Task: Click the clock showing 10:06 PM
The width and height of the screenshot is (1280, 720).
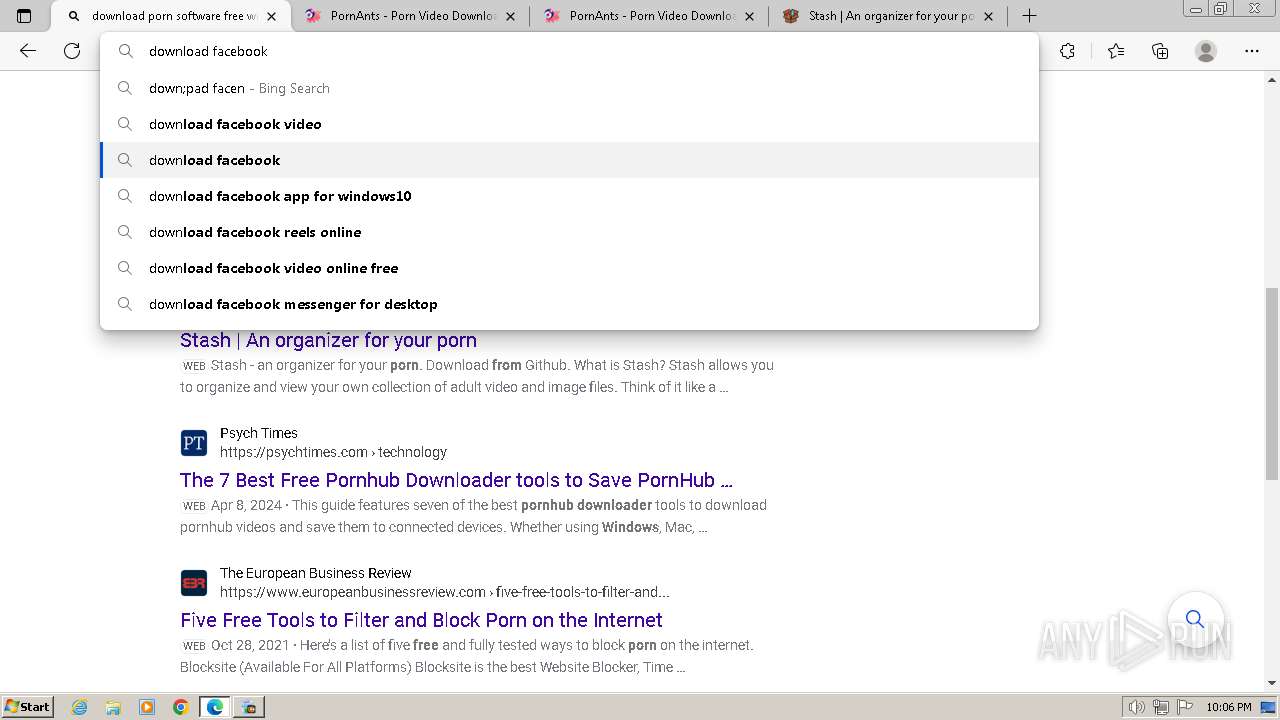Action: 1228,707
